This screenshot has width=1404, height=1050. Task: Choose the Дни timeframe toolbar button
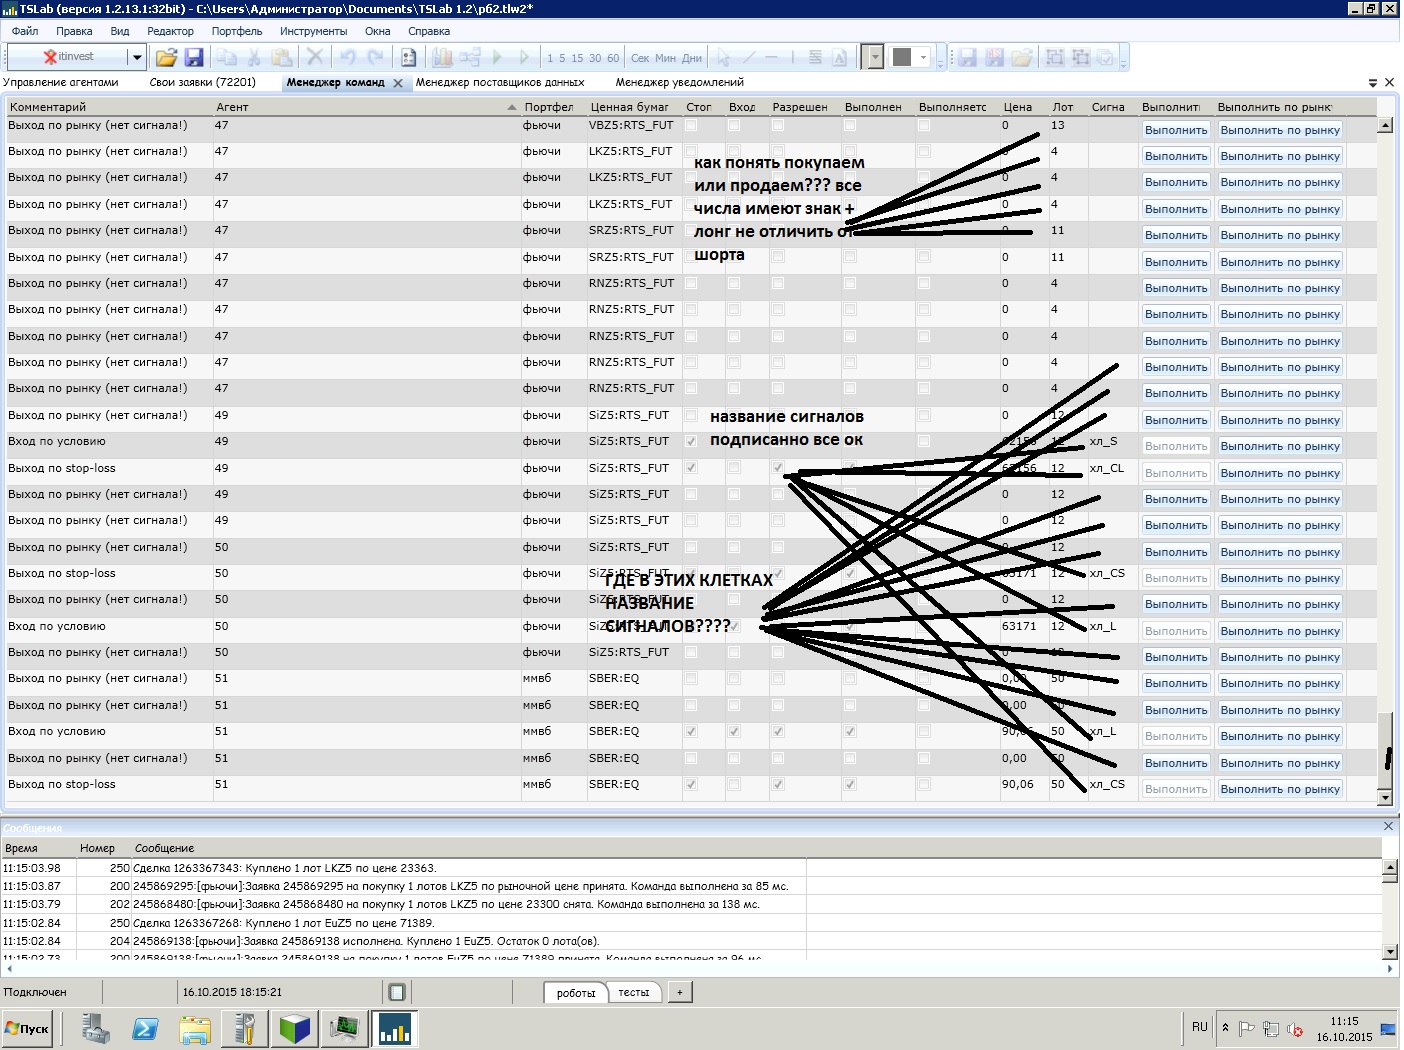pyautogui.click(x=692, y=58)
